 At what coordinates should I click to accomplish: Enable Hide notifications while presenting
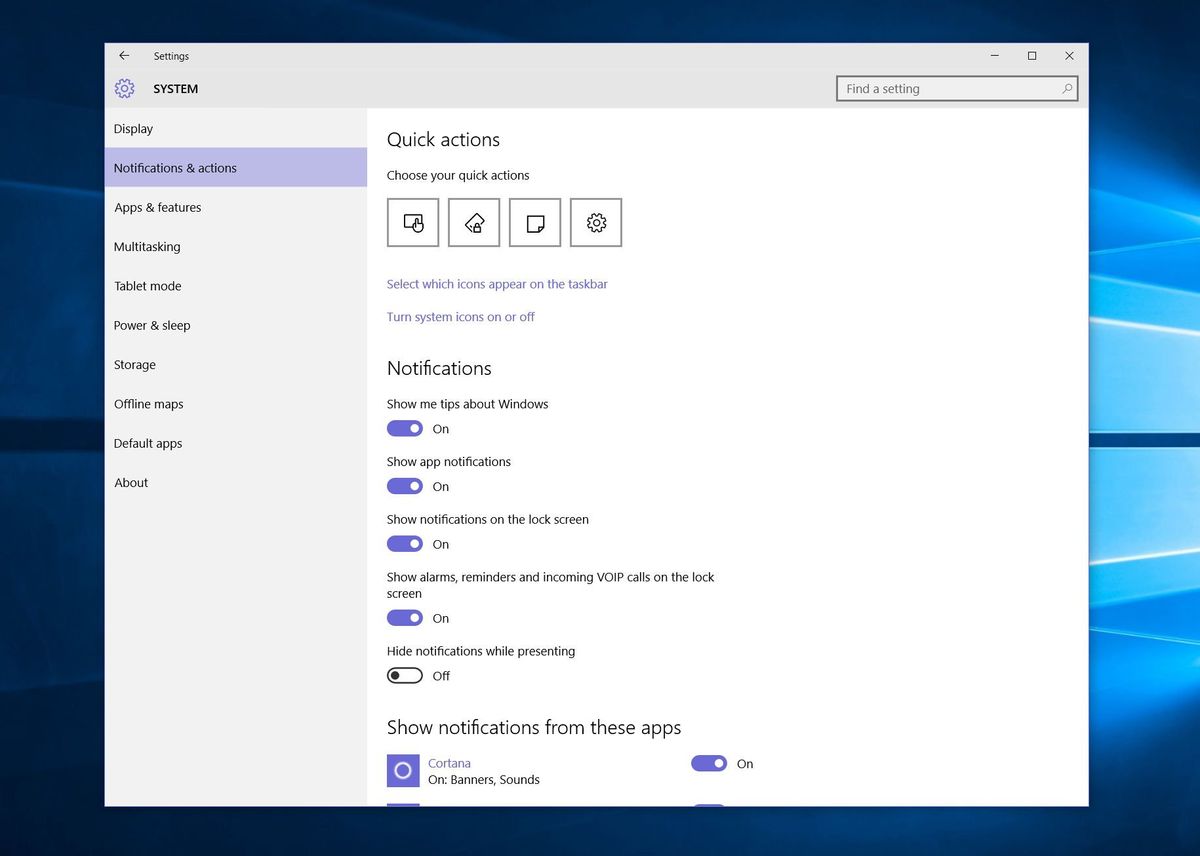[404, 675]
